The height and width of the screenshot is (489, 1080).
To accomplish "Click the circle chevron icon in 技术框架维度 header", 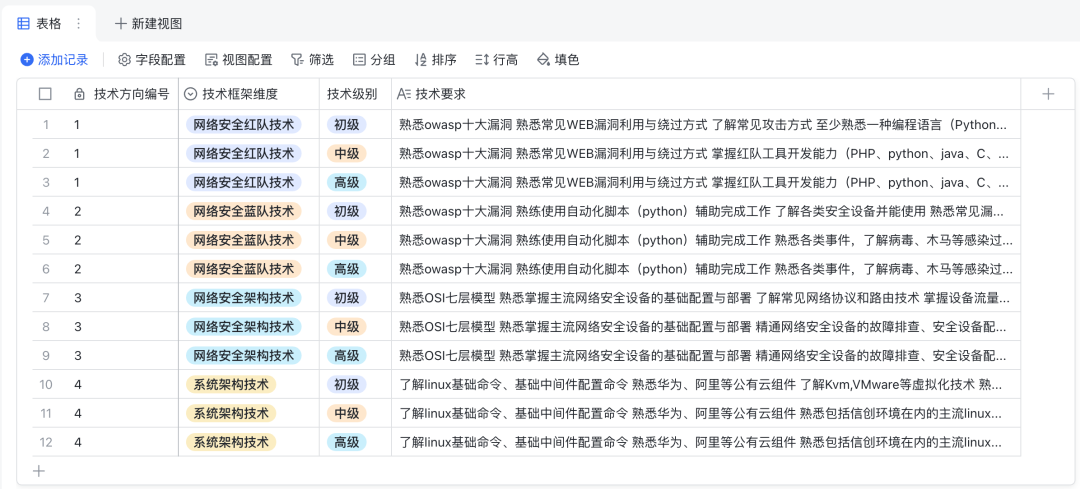I will pos(191,94).
